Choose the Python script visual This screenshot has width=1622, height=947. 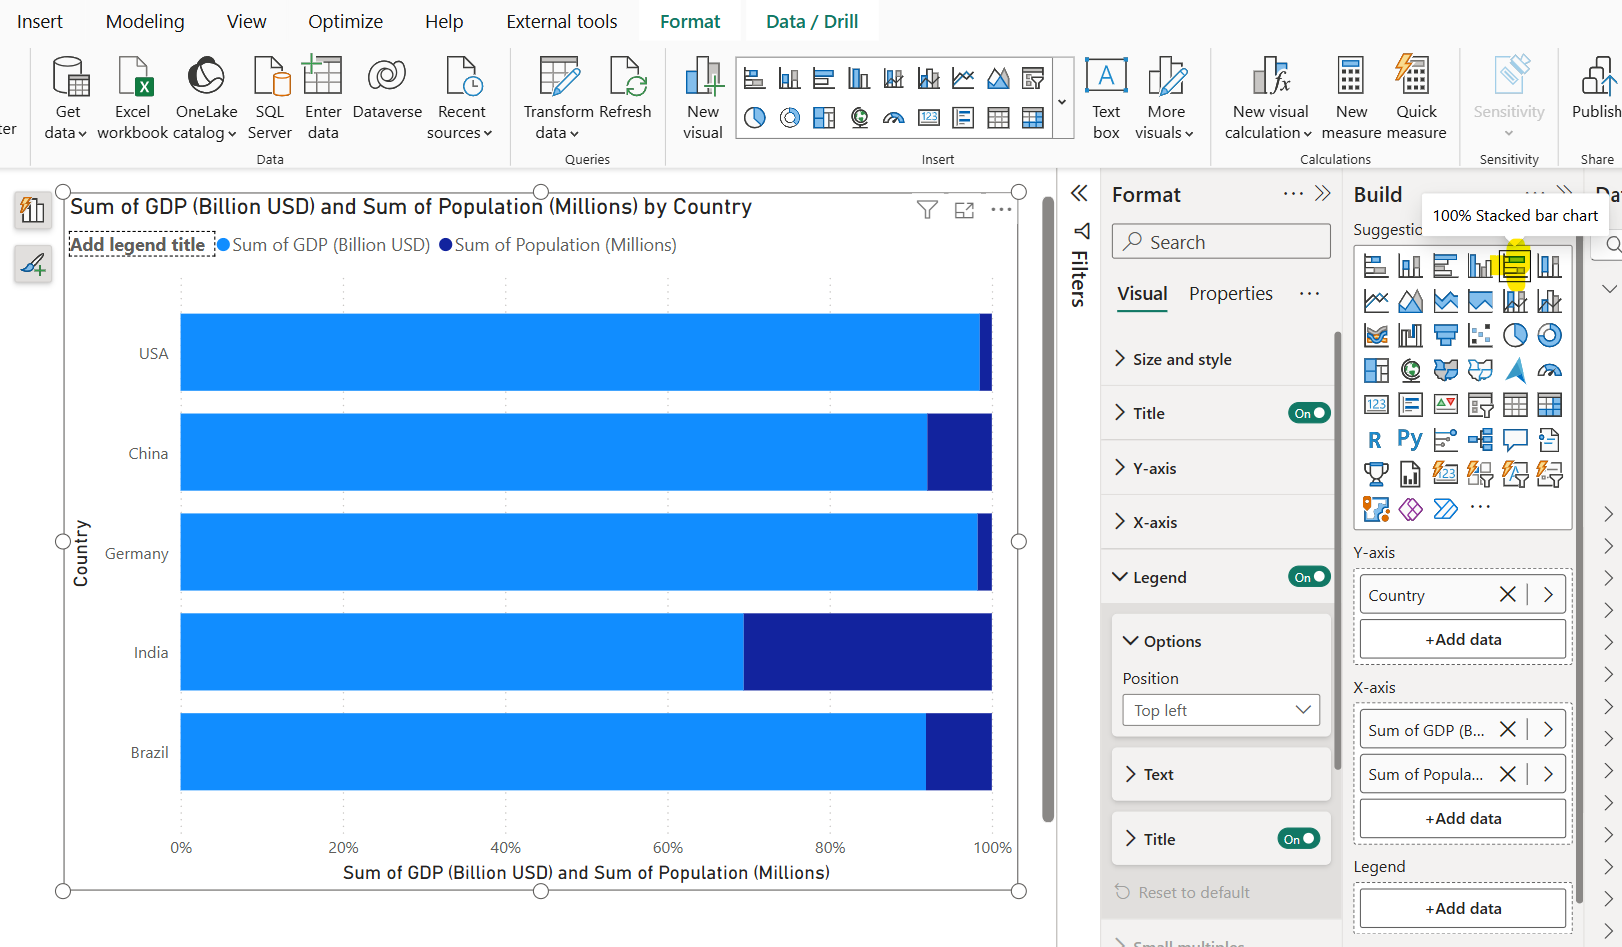(1411, 437)
